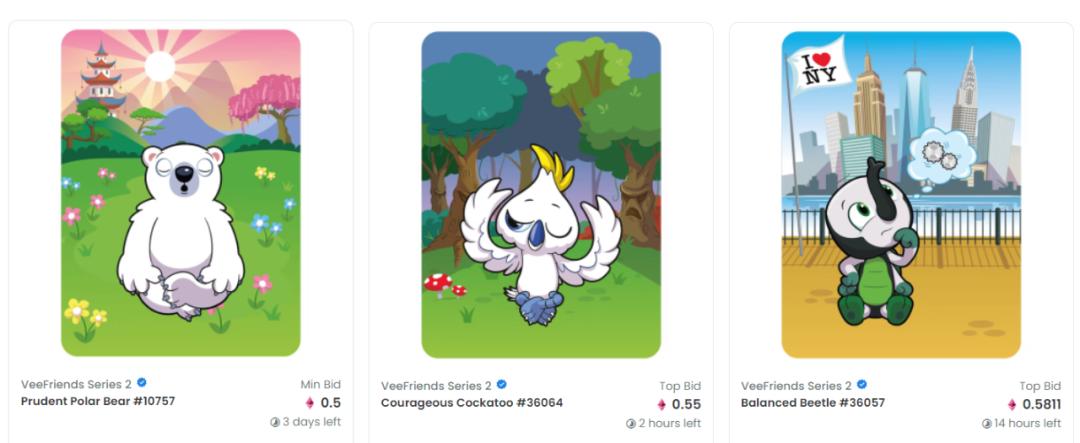Click the Ethereum icon next to 0.5

click(x=310, y=403)
